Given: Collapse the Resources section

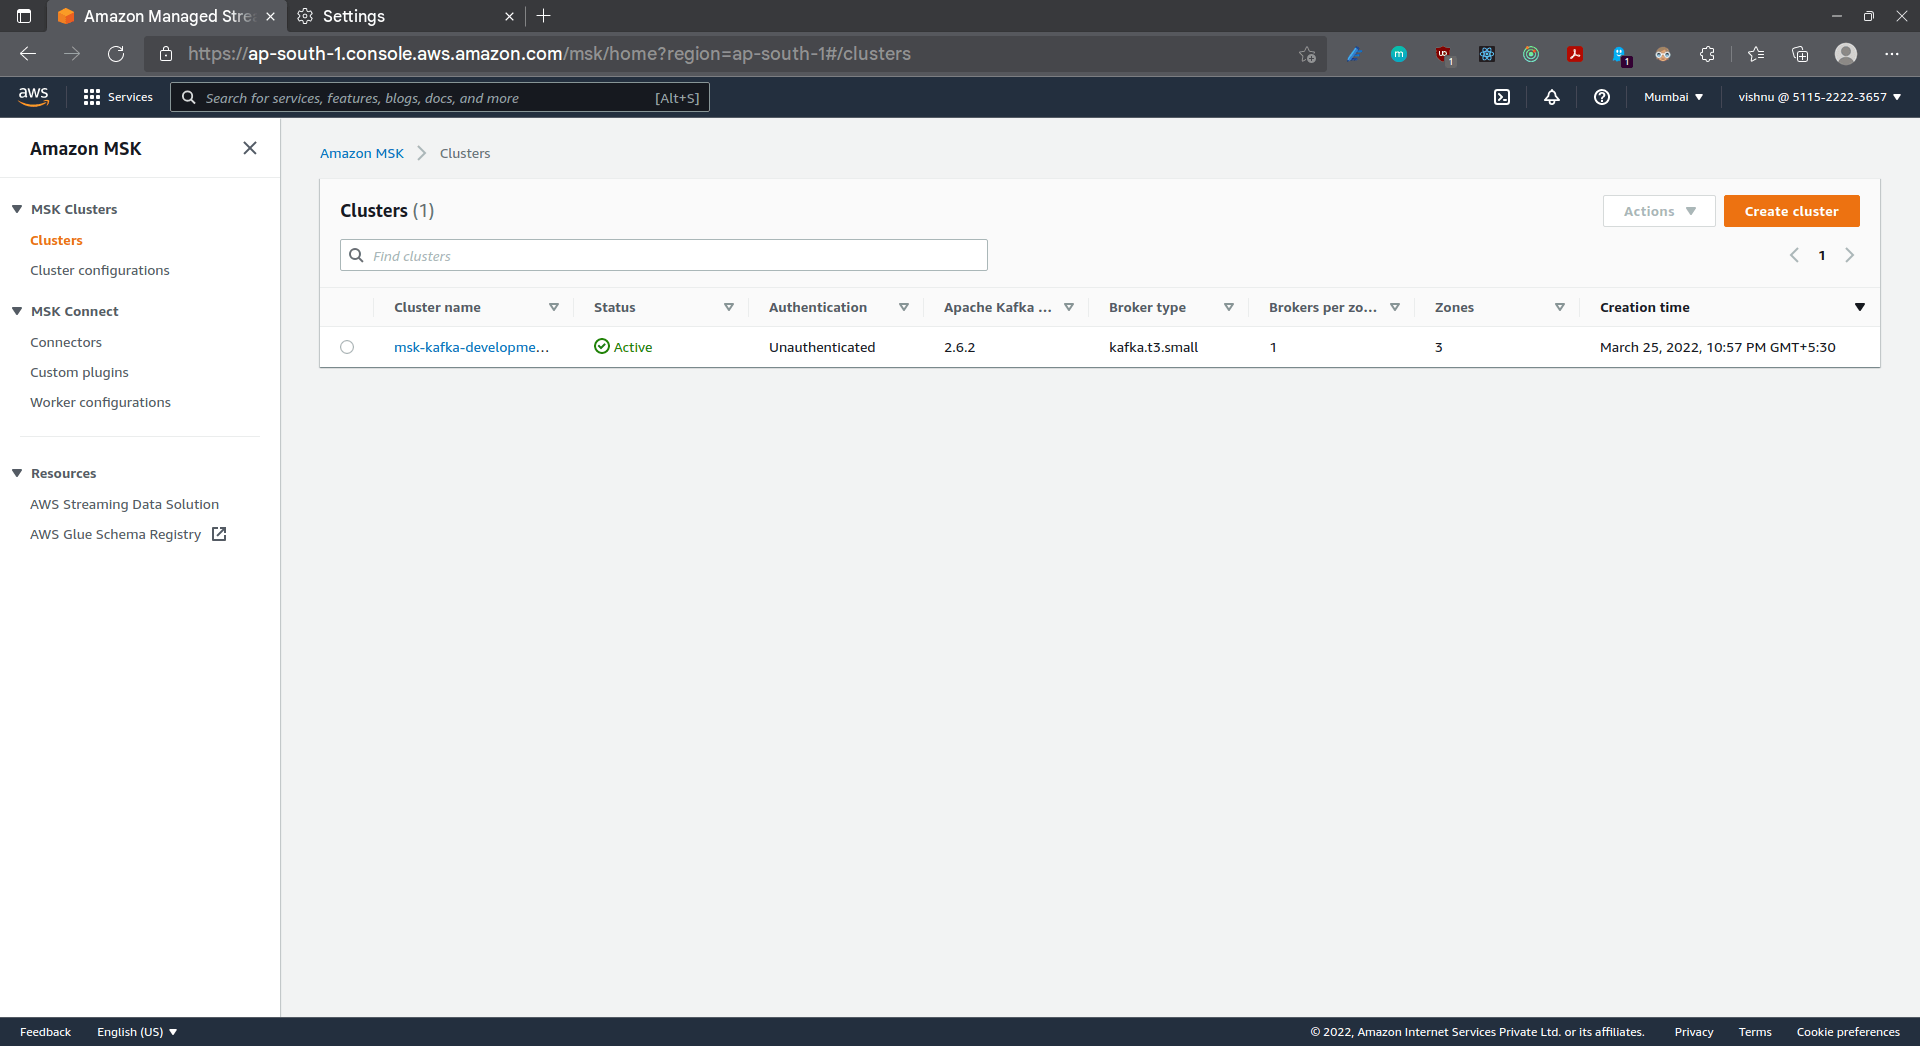Looking at the screenshot, I should (x=17, y=473).
